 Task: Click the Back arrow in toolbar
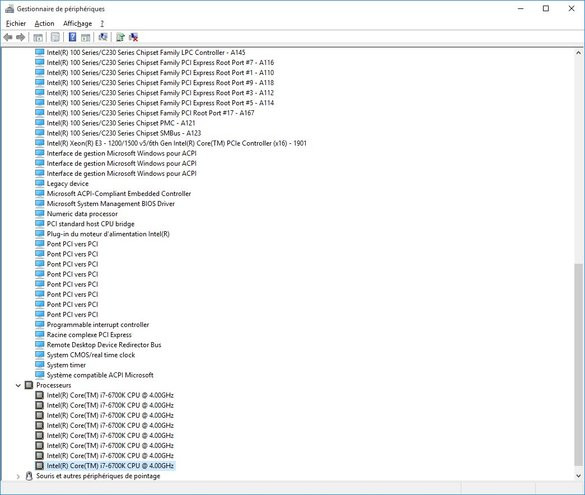point(8,37)
